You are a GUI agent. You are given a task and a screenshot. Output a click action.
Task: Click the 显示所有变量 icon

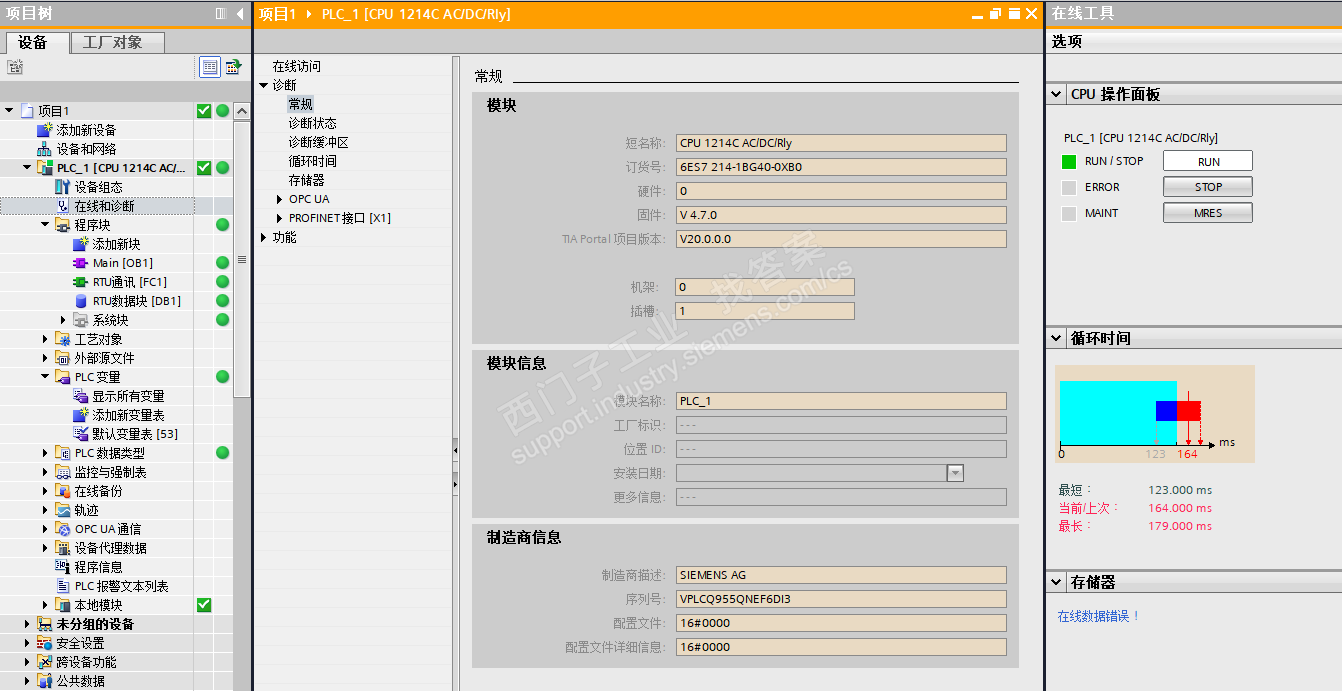[81, 396]
